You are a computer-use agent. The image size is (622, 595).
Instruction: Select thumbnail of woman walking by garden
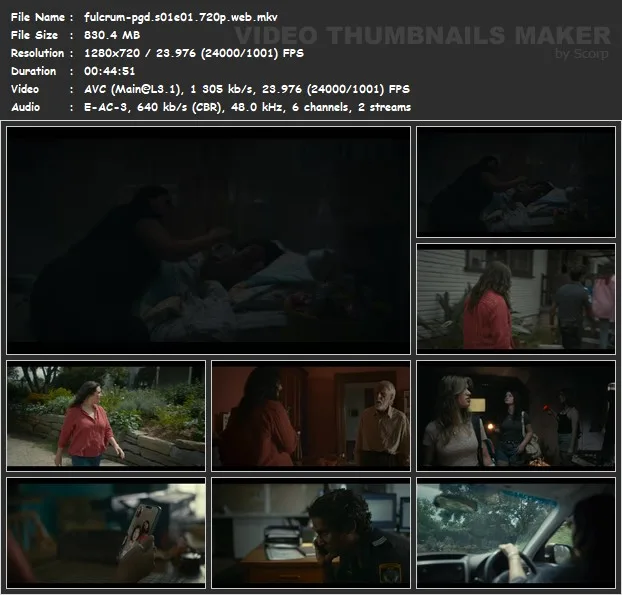(106, 415)
